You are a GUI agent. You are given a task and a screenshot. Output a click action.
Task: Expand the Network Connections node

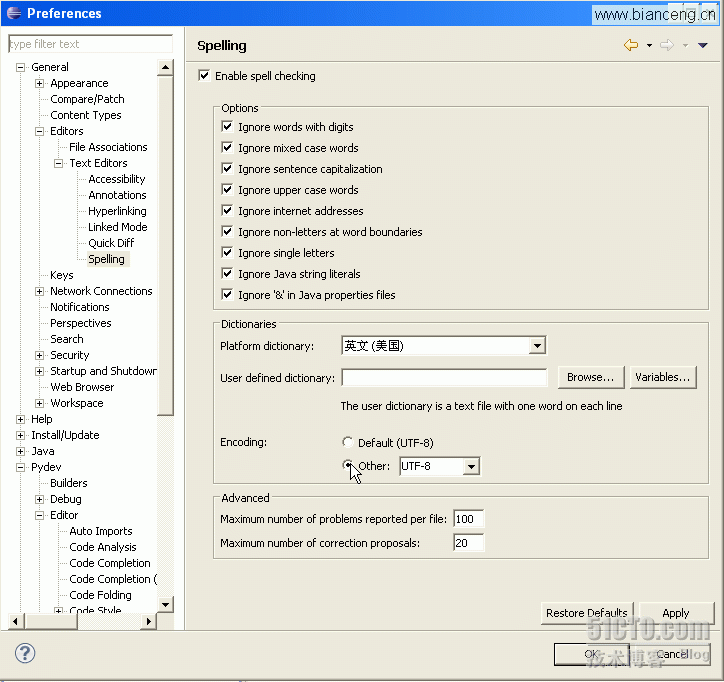click(x=39, y=291)
